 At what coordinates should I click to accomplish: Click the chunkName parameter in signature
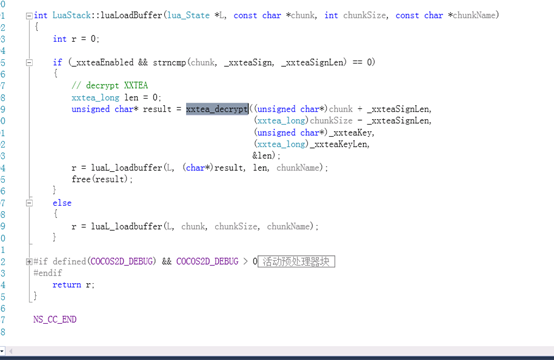[474, 15]
